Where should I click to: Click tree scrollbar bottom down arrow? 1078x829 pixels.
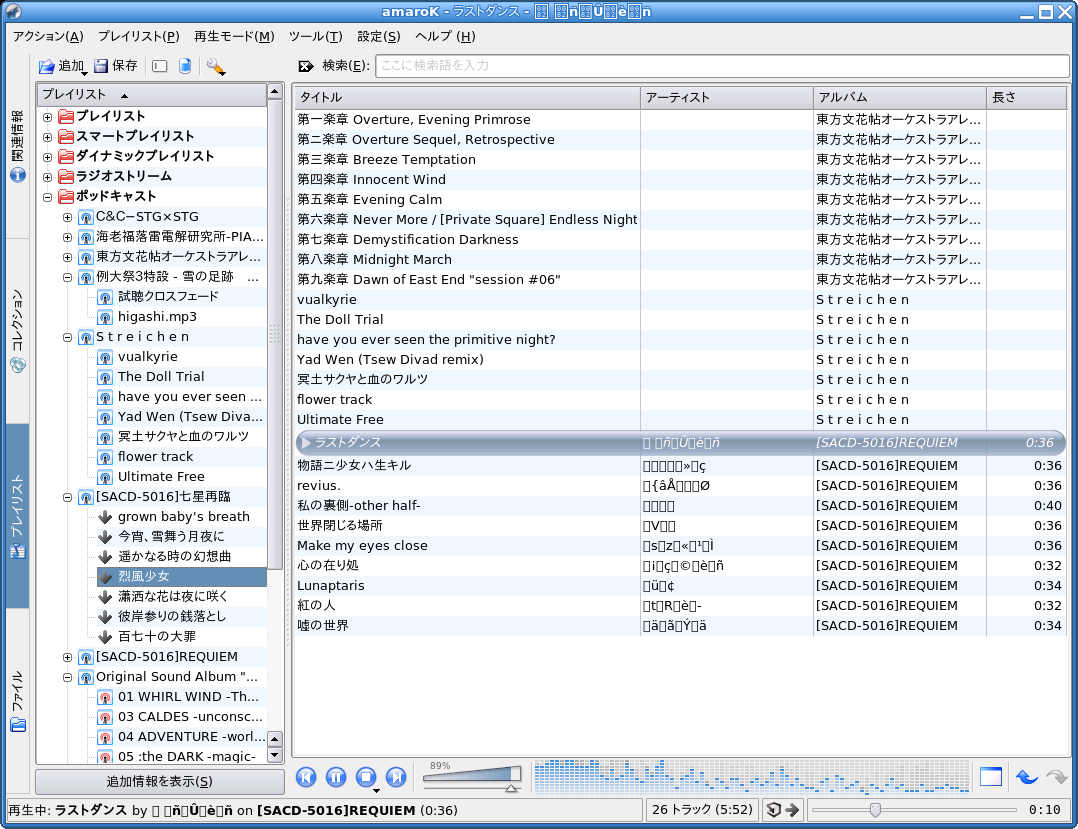click(x=275, y=755)
